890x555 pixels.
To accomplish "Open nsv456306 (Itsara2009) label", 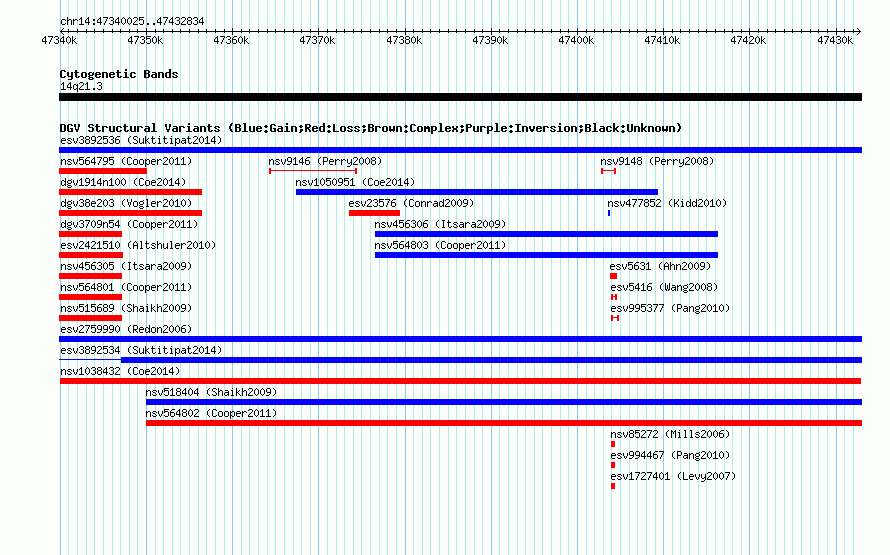I will pos(440,224).
